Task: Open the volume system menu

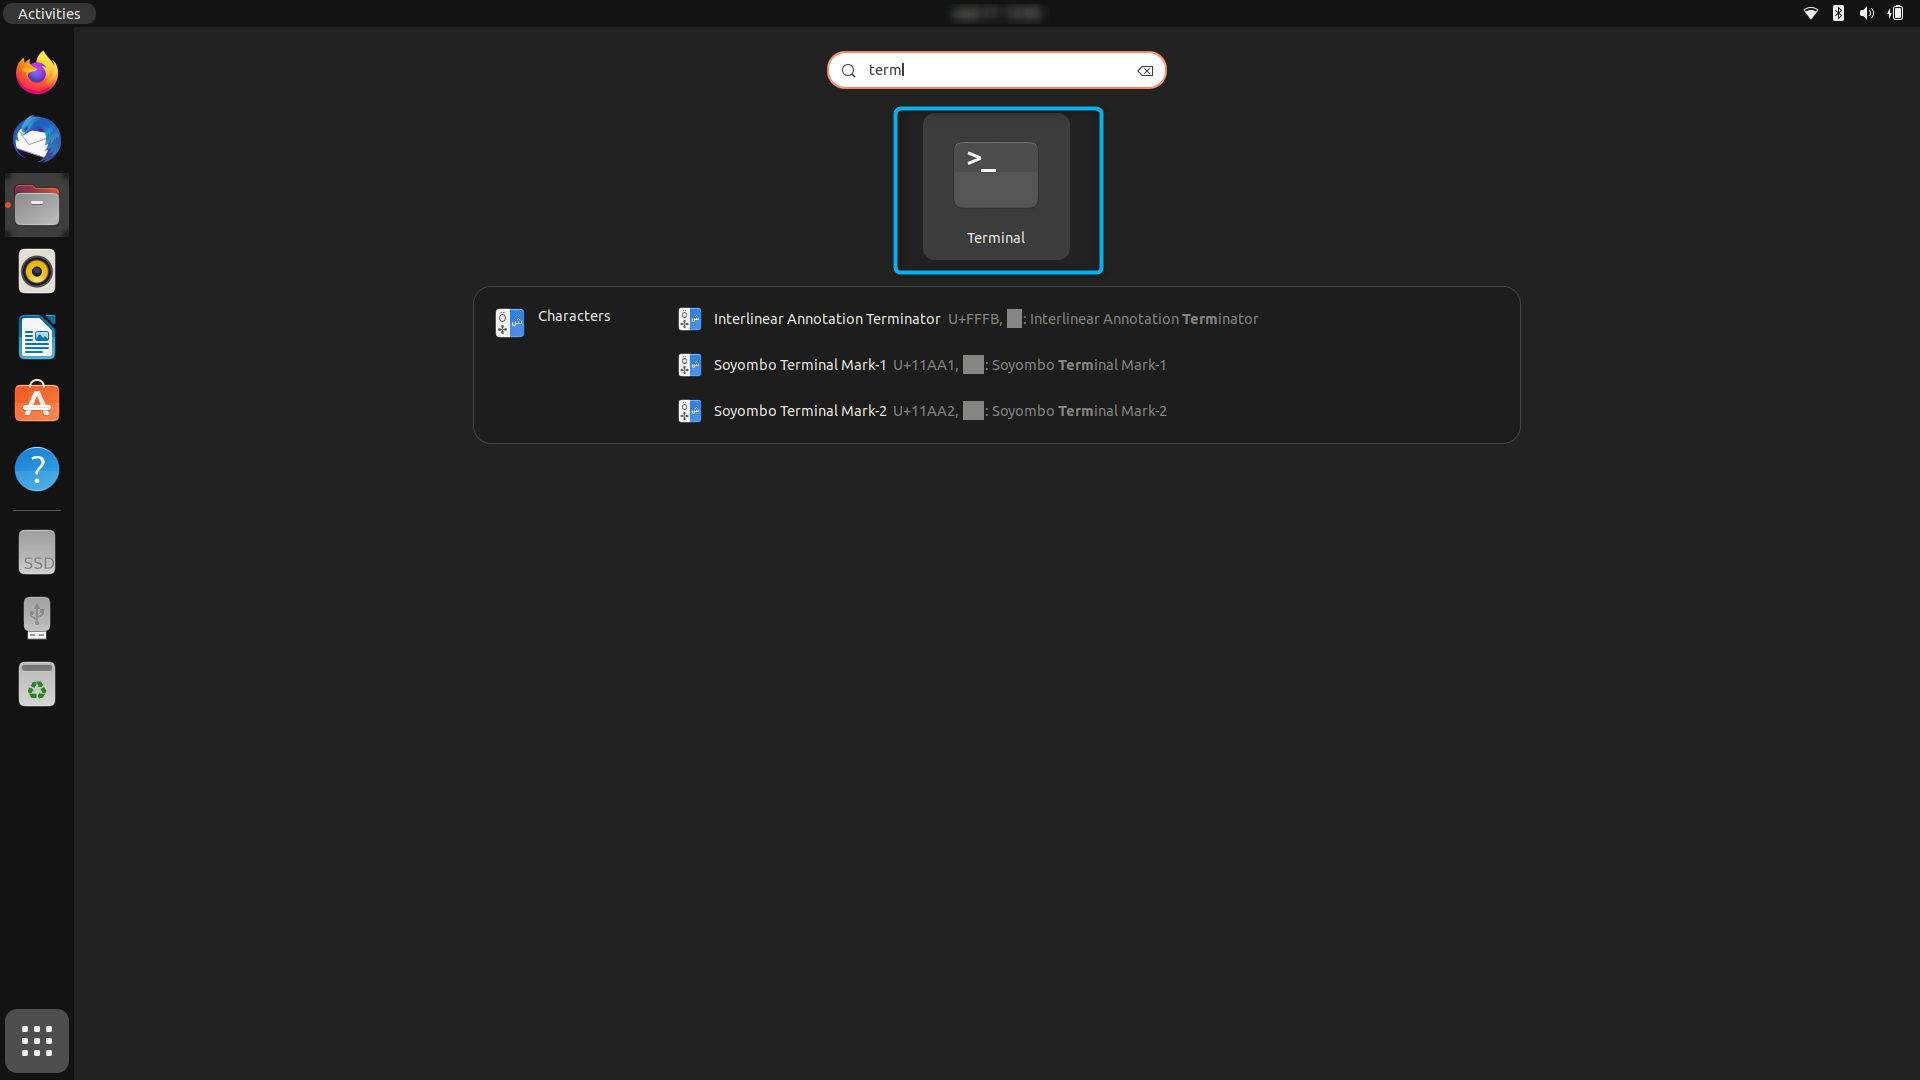Action: click(x=1866, y=13)
